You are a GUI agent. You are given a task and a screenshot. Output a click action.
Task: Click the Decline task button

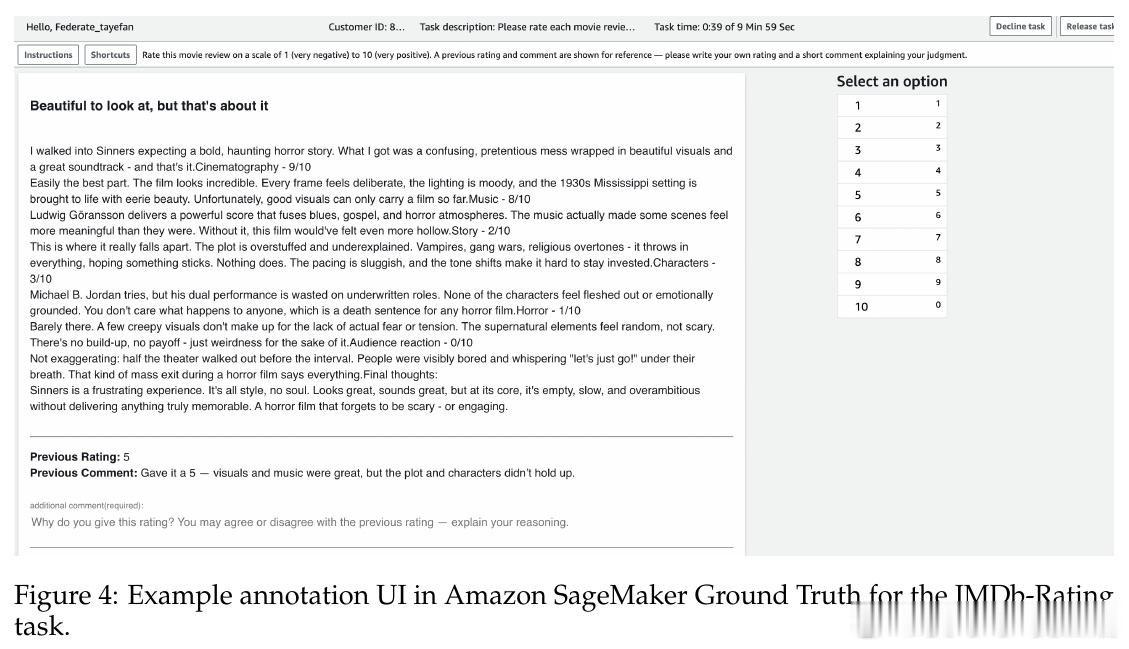(1020, 27)
